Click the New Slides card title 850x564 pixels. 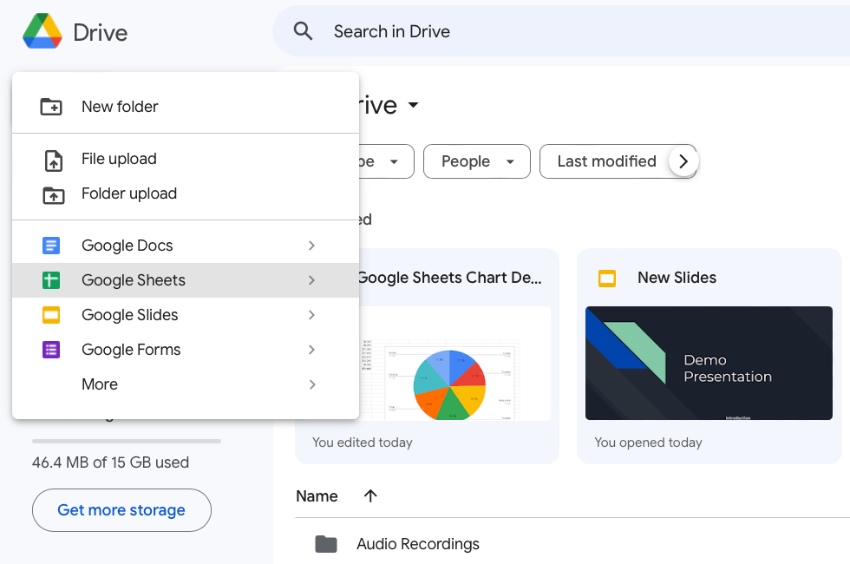[x=677, y=278]
